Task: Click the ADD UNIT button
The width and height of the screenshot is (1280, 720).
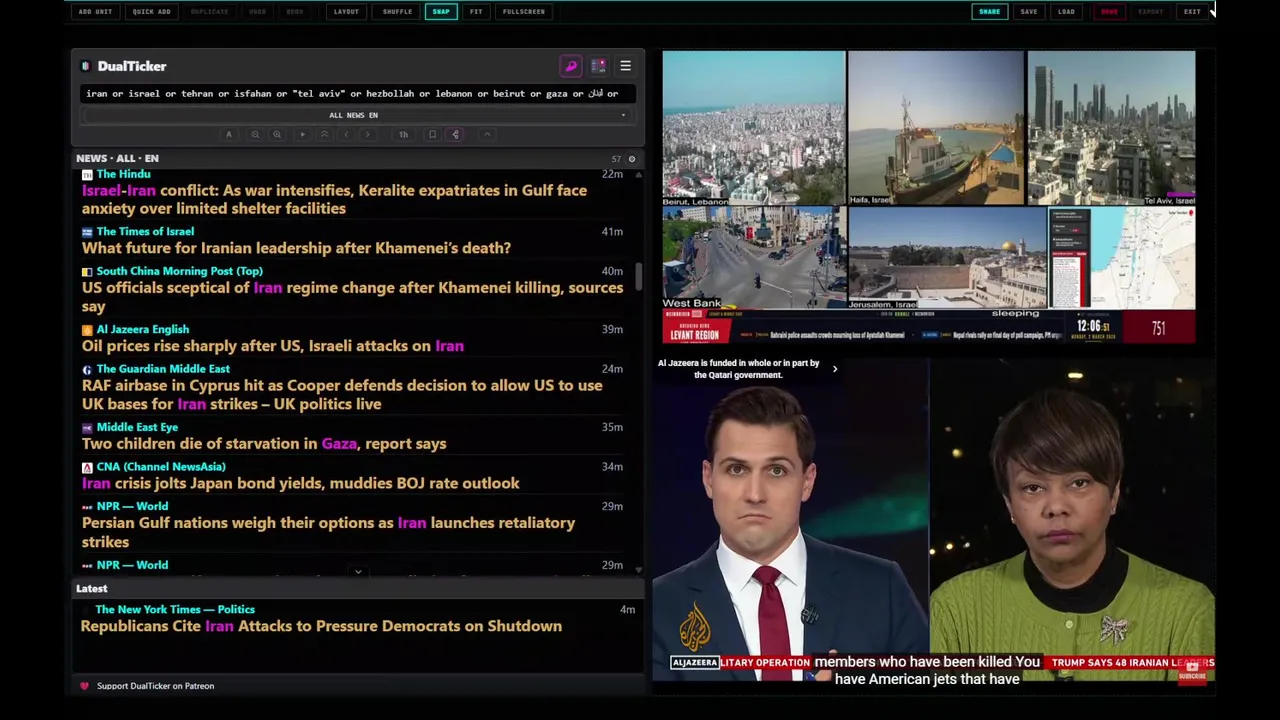Action: click(95, 12)
